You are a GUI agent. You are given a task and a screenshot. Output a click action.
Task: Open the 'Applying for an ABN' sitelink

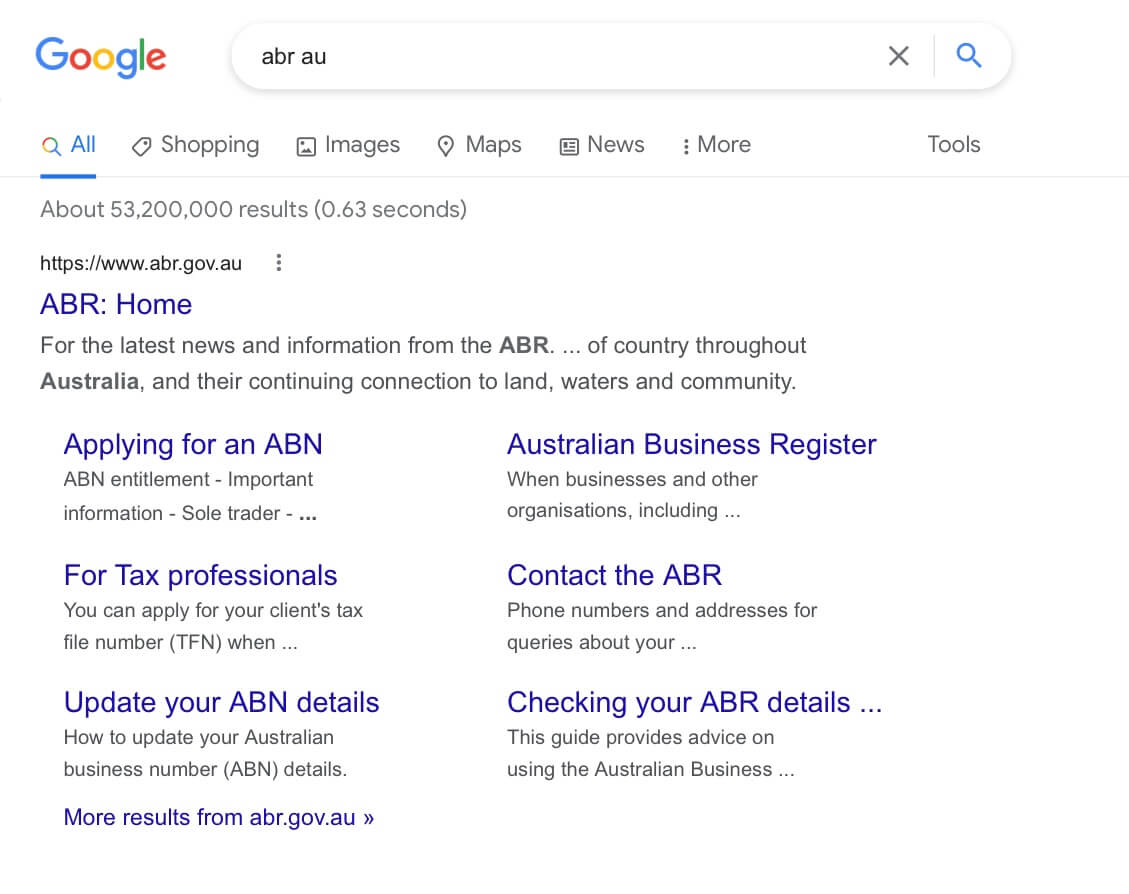tap(193, 445)
